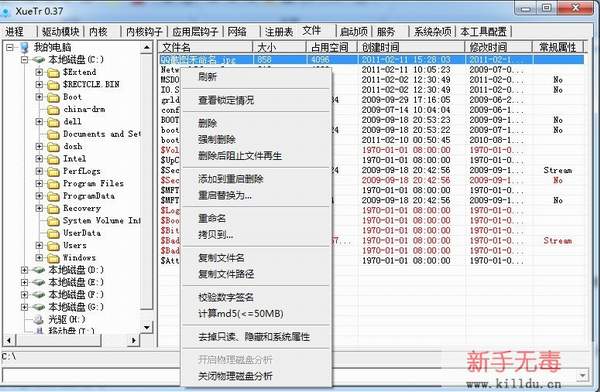Screen dimensions: 600x392
Task: Click the china-drm folder icon
Action: 53,109
